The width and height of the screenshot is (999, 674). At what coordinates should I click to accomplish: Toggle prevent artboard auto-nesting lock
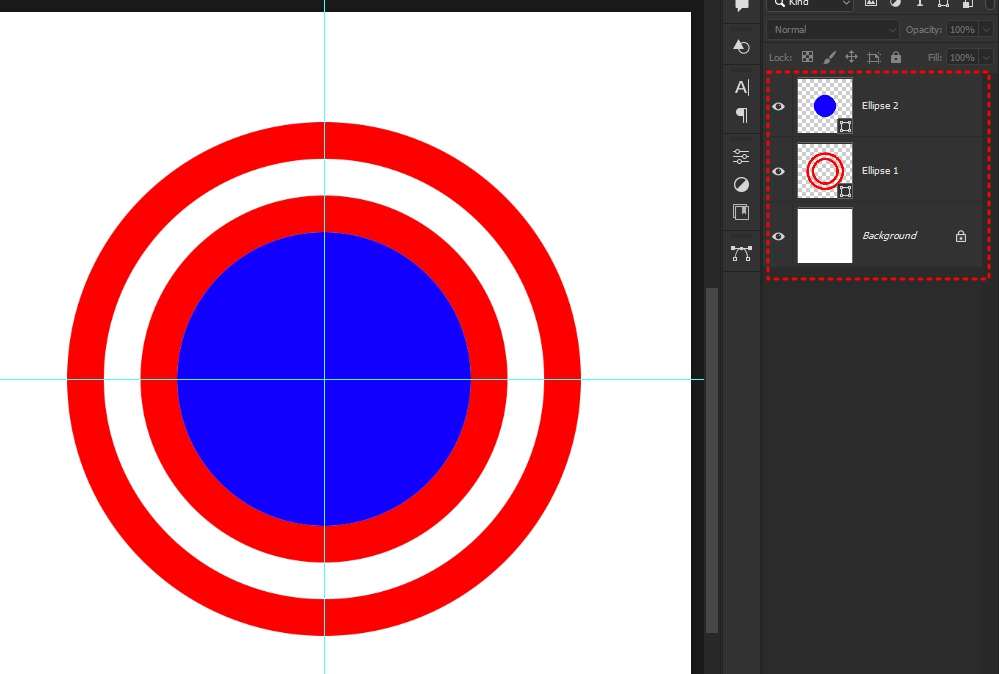[873, 57]
